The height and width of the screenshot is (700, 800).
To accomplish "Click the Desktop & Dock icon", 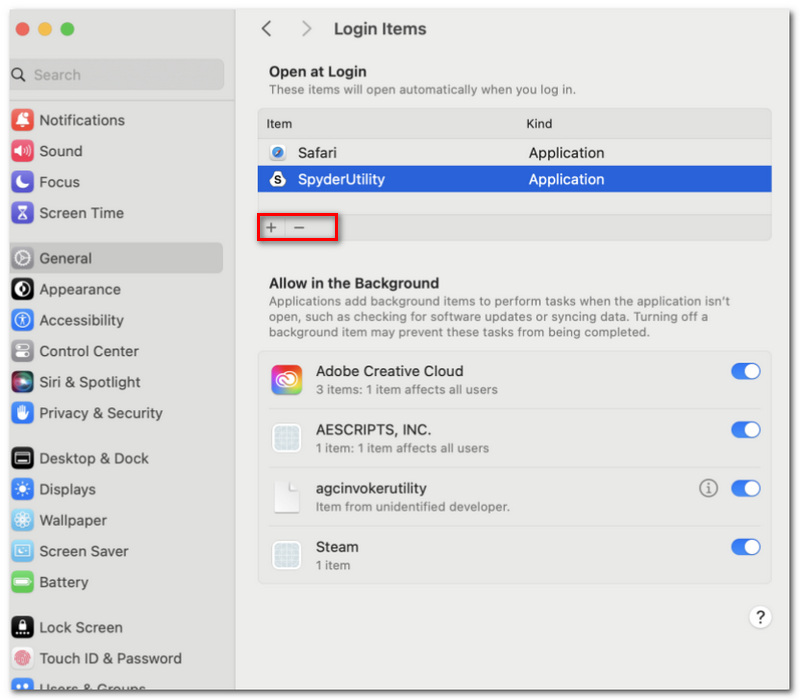I will (x=22, y=458).
